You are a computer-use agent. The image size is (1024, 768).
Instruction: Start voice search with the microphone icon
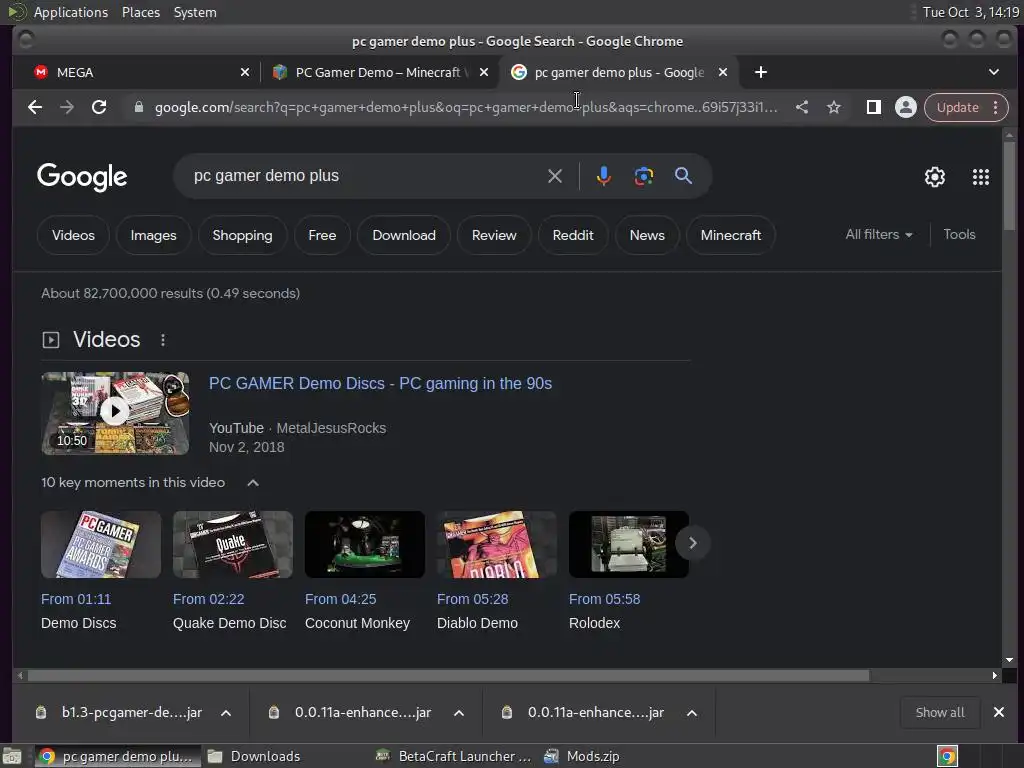coord(603,176)
